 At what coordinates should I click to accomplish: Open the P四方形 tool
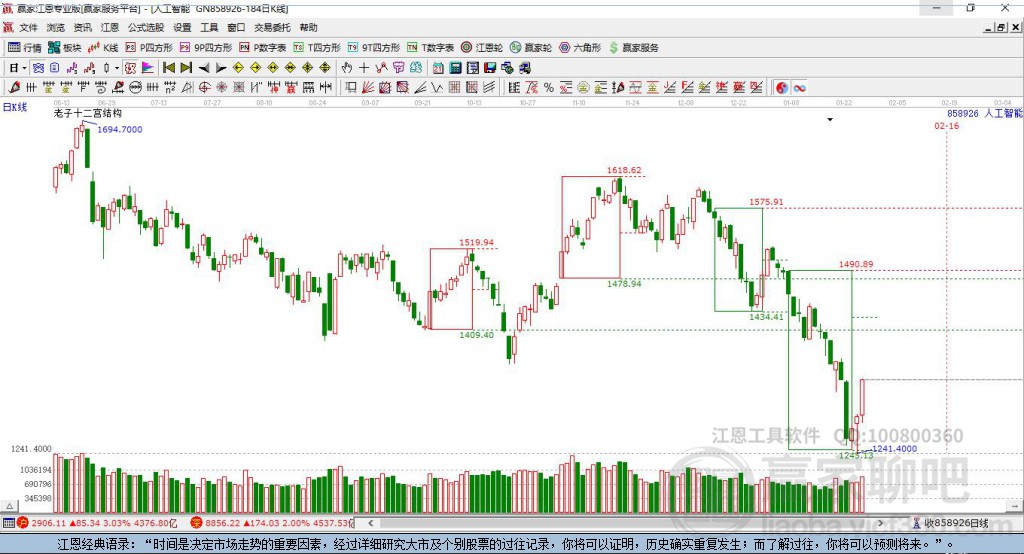click(149, 48)
